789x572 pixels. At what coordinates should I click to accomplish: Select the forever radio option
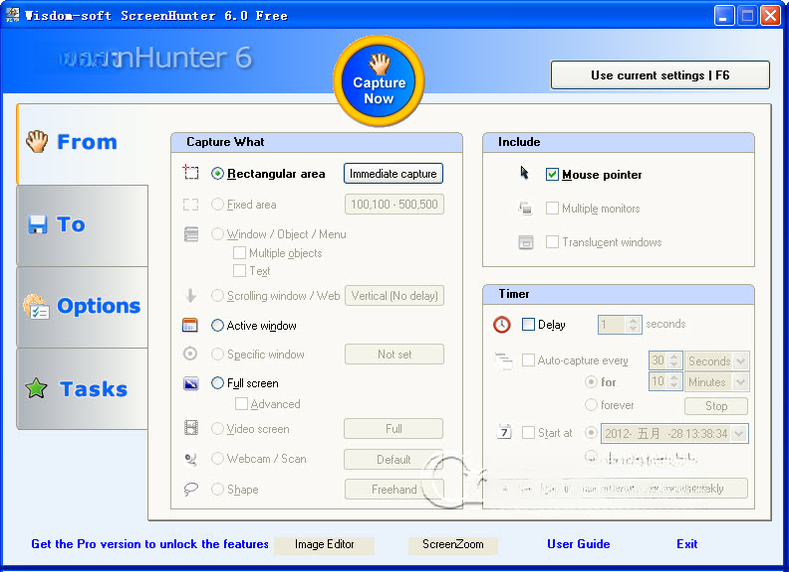click(x=591, y=404)
